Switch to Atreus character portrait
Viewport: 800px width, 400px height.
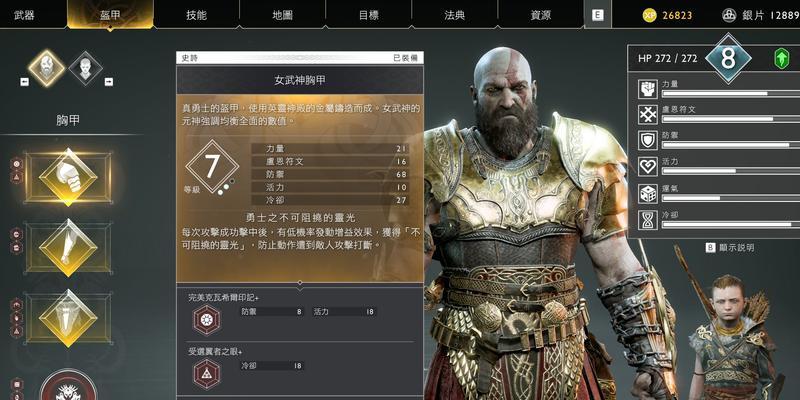click(85, 68)
